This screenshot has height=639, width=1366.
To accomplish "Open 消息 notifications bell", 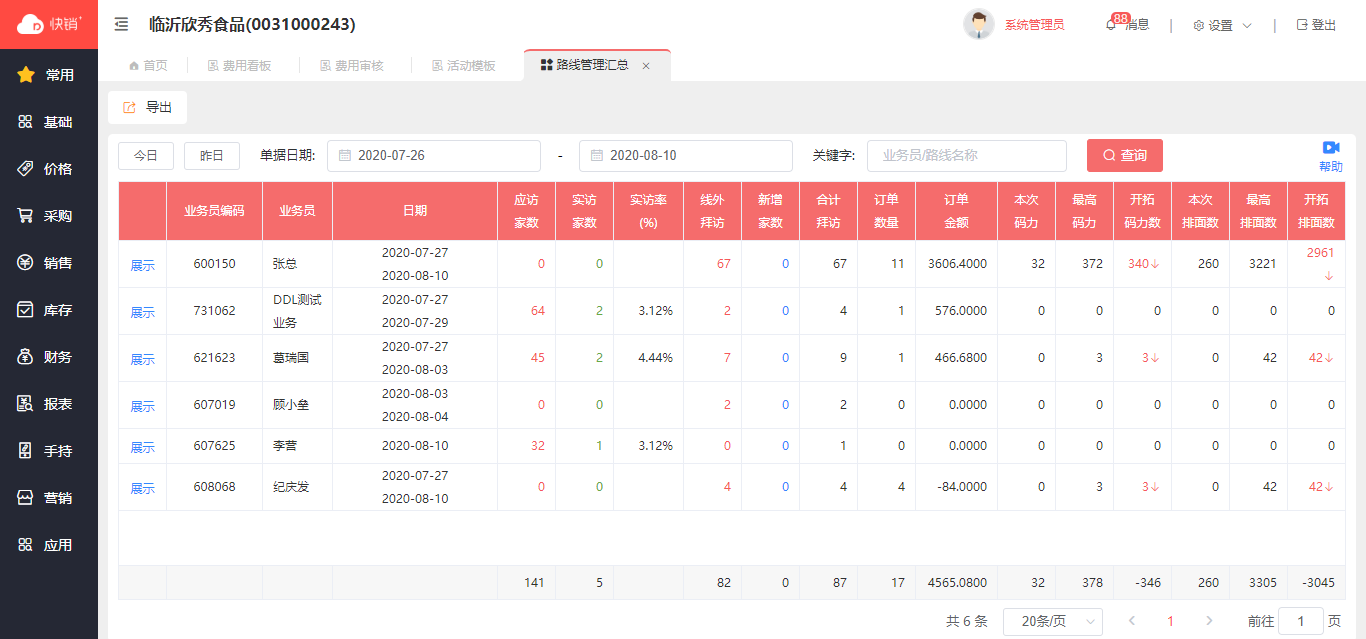I will tap(1127, 24).
